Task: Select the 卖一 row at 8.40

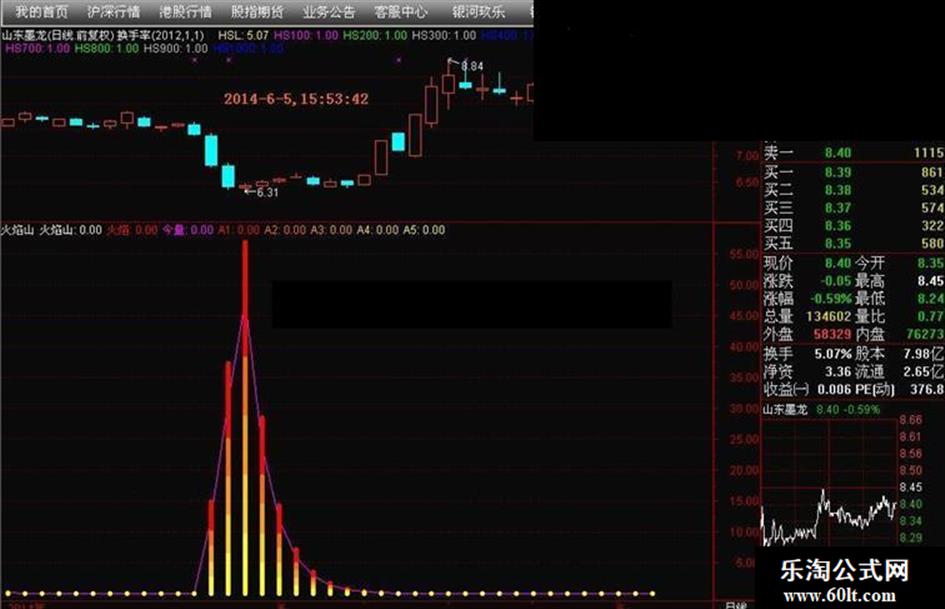Action: (x=853, y=153)
